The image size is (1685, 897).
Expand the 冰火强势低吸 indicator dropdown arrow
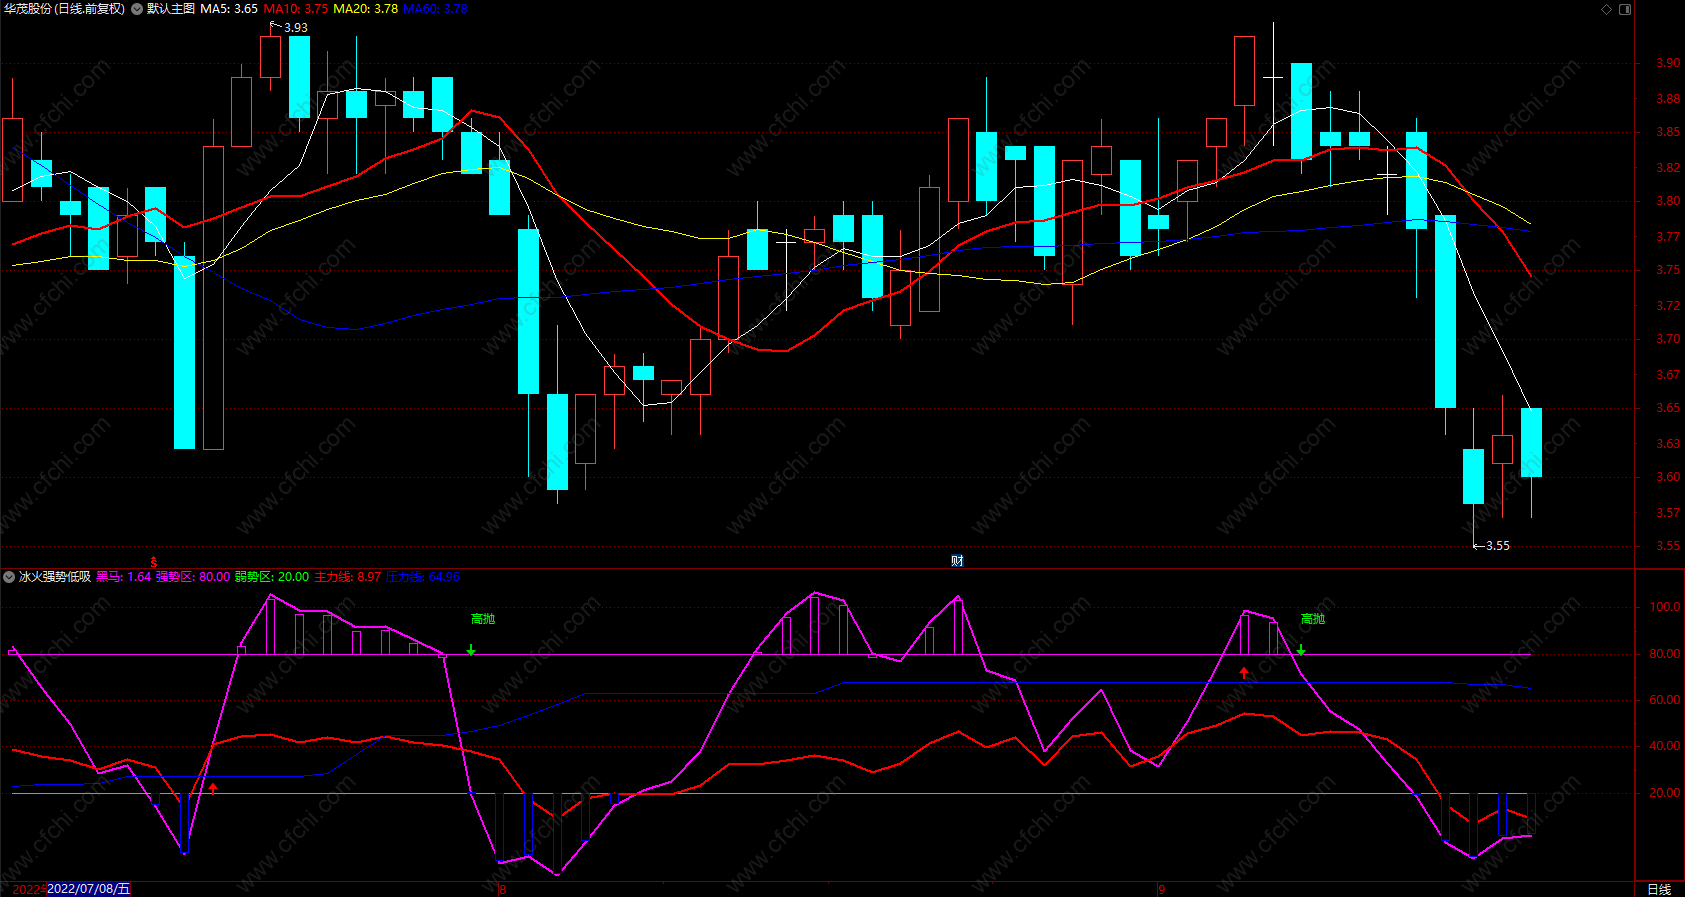point(9,577)
